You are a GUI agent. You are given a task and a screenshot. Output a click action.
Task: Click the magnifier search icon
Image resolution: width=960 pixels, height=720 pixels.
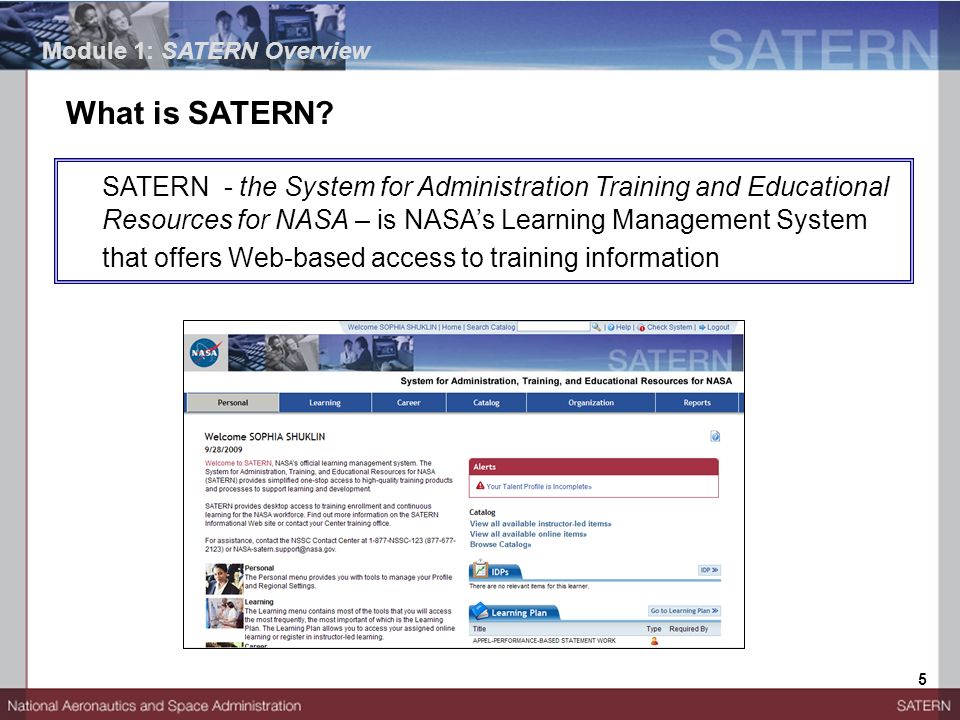pyautogui.click(x=596, y=328)
